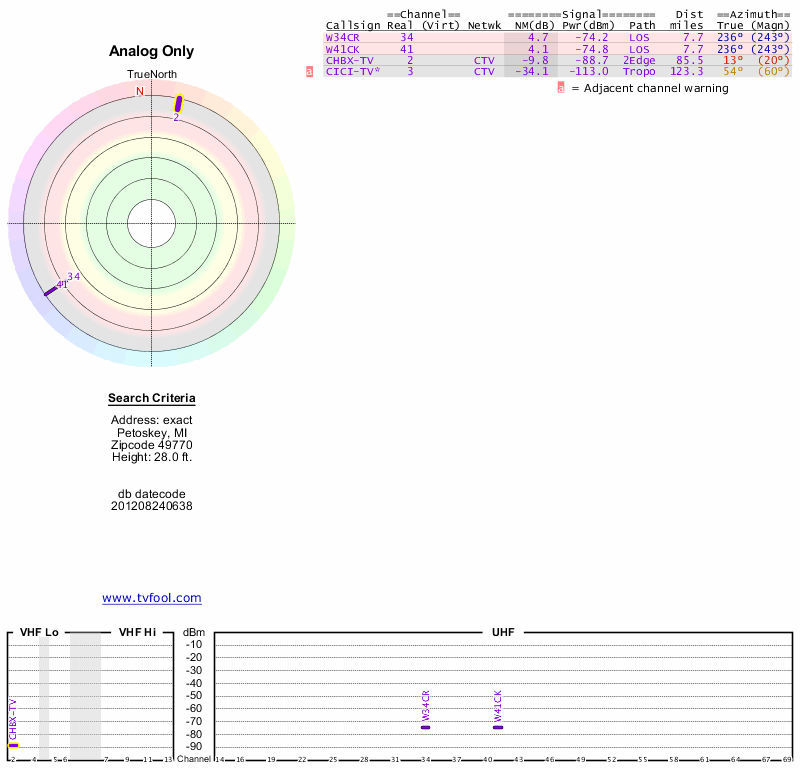The height and width of the screenshot is (768, 800).
Task: Select the W34CR callsign in the table
Action: pos(342,37)
